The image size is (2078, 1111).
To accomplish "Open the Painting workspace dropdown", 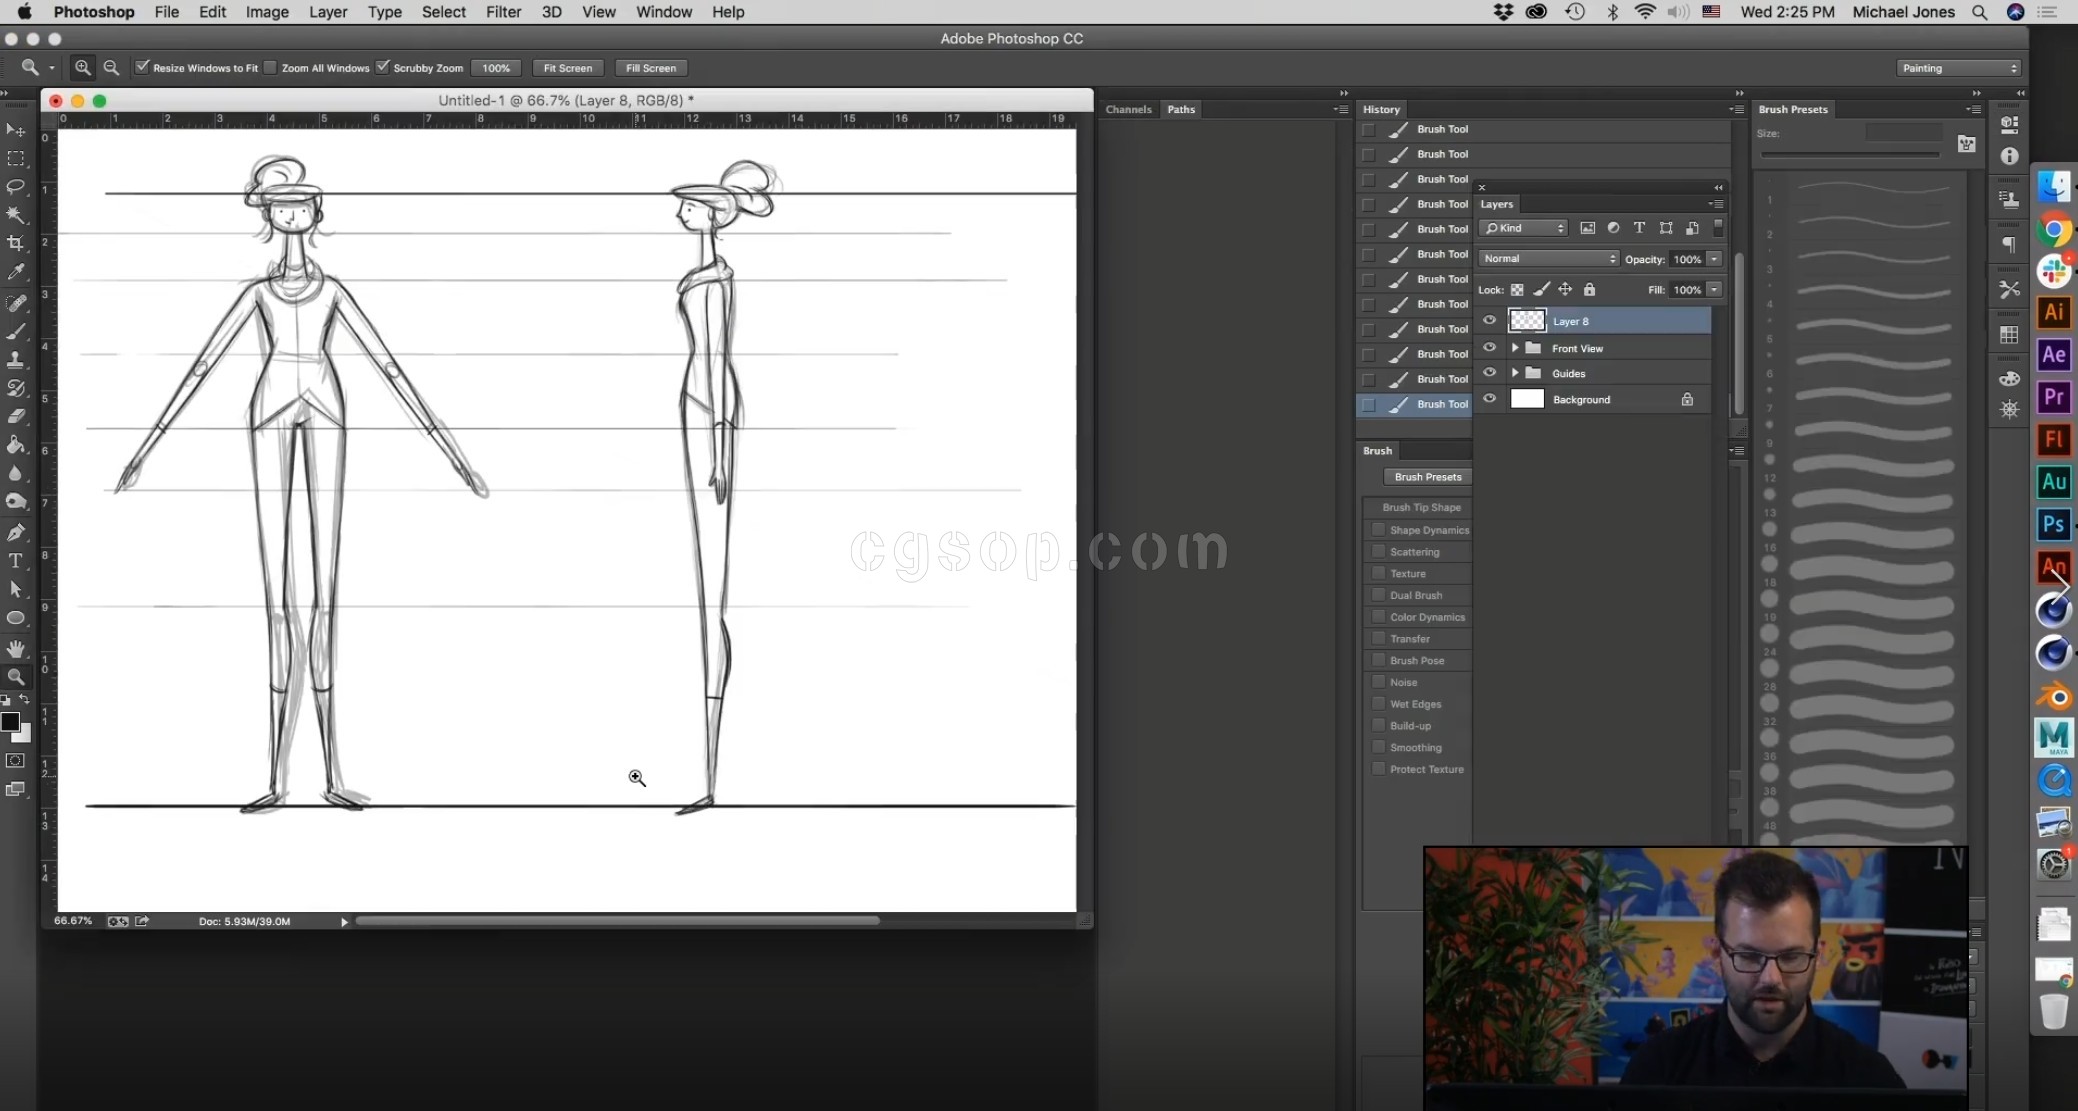I will [1959, 68].
